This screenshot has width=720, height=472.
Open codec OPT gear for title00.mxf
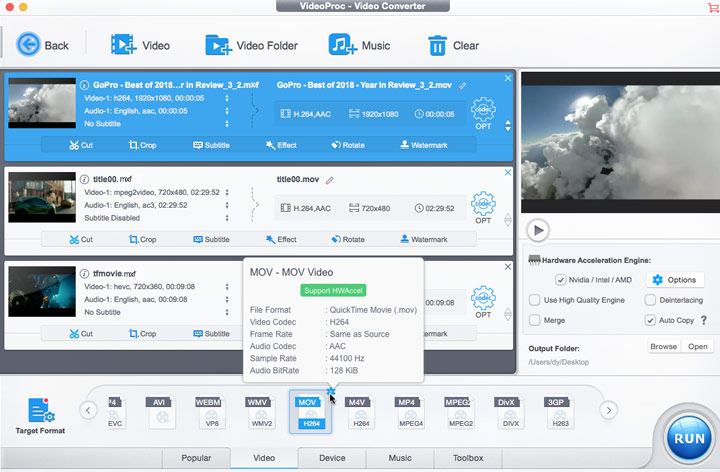[483, 205]
